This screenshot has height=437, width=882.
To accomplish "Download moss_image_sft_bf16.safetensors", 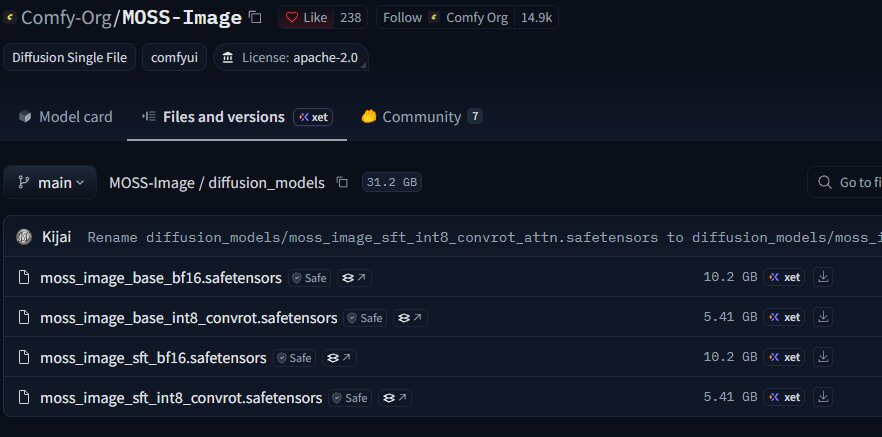I will pyautogui.click(x=823, y=357).
